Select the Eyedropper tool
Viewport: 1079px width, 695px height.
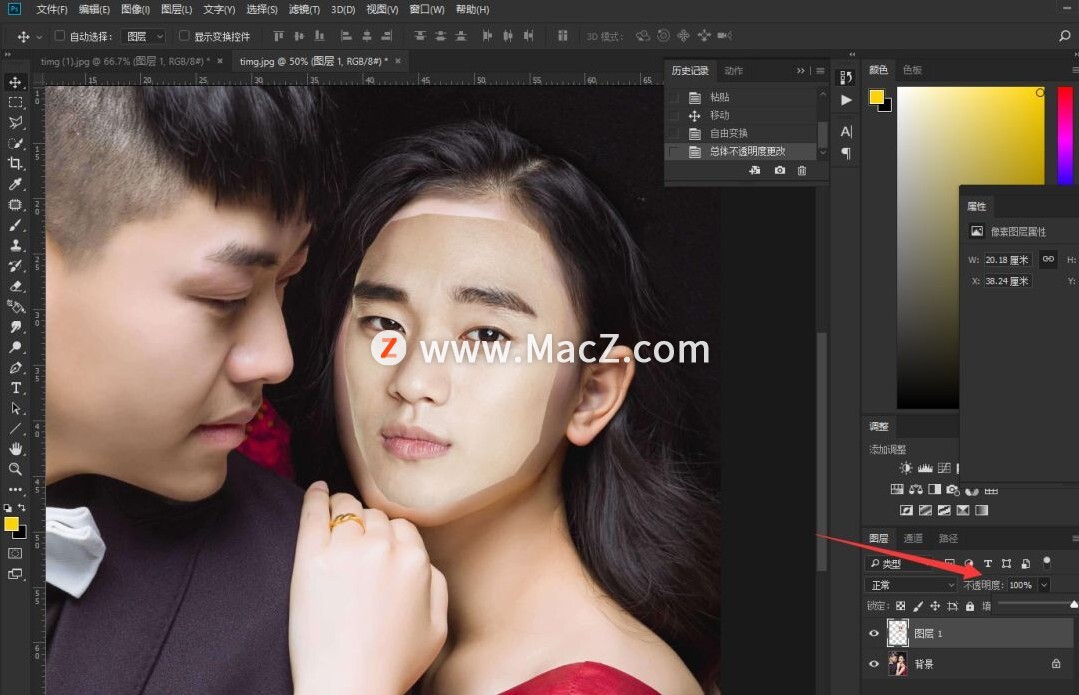[x=15, y=184]
